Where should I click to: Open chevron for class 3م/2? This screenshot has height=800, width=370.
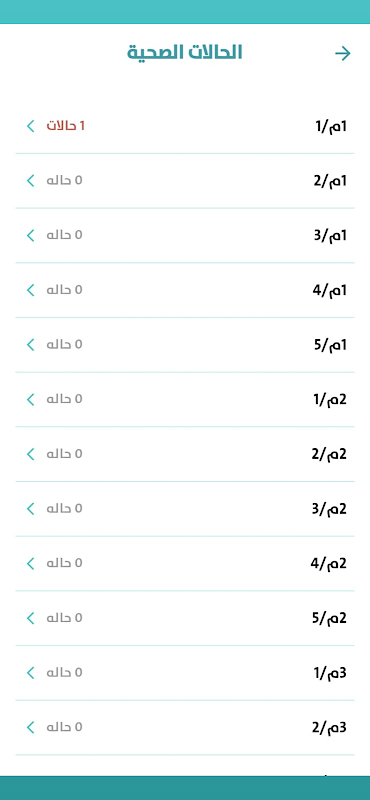(x=31, y=727)
